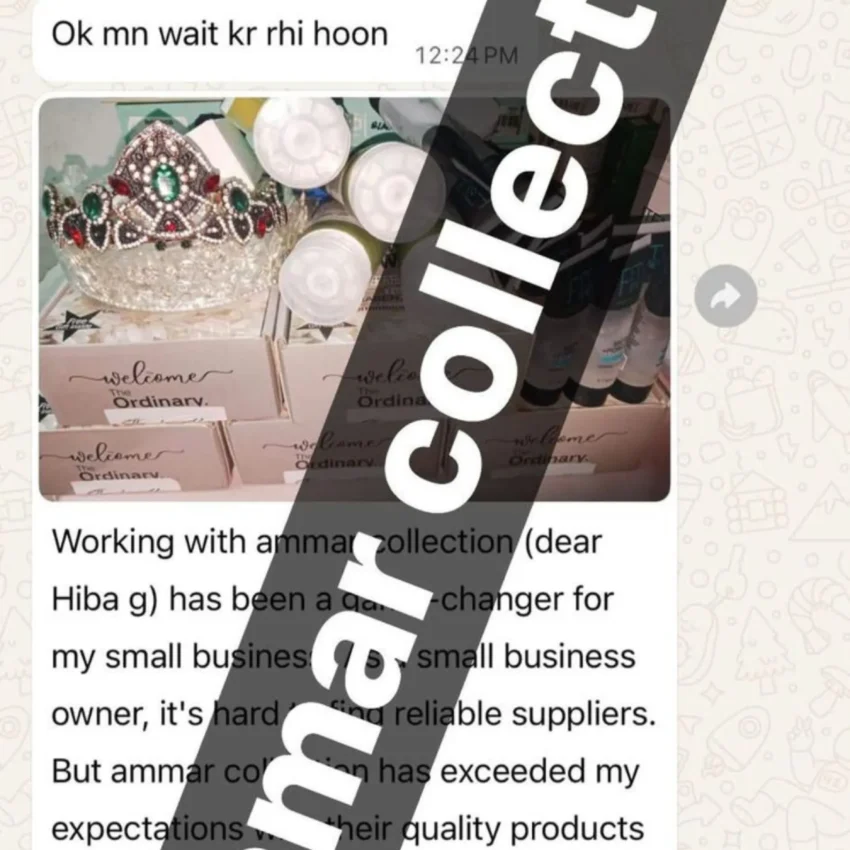Select the words "reliable suppliers."
Image resolution: width=850 pixels, height=850 pixels.
524,714
